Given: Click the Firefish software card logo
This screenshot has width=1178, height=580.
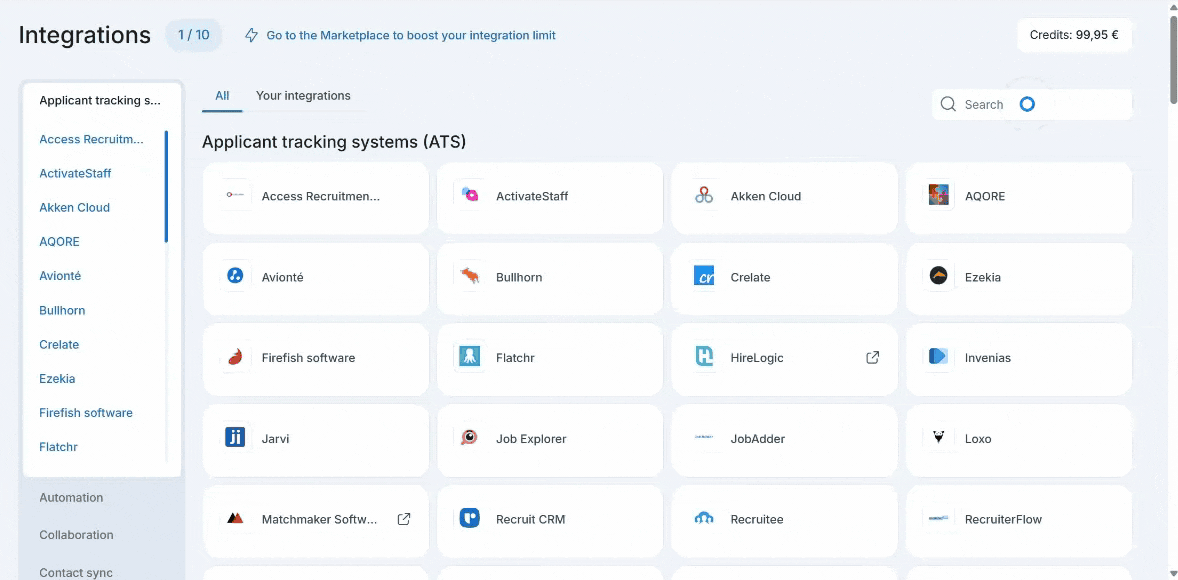Looking at the screenshot, I should coord(235,358).
